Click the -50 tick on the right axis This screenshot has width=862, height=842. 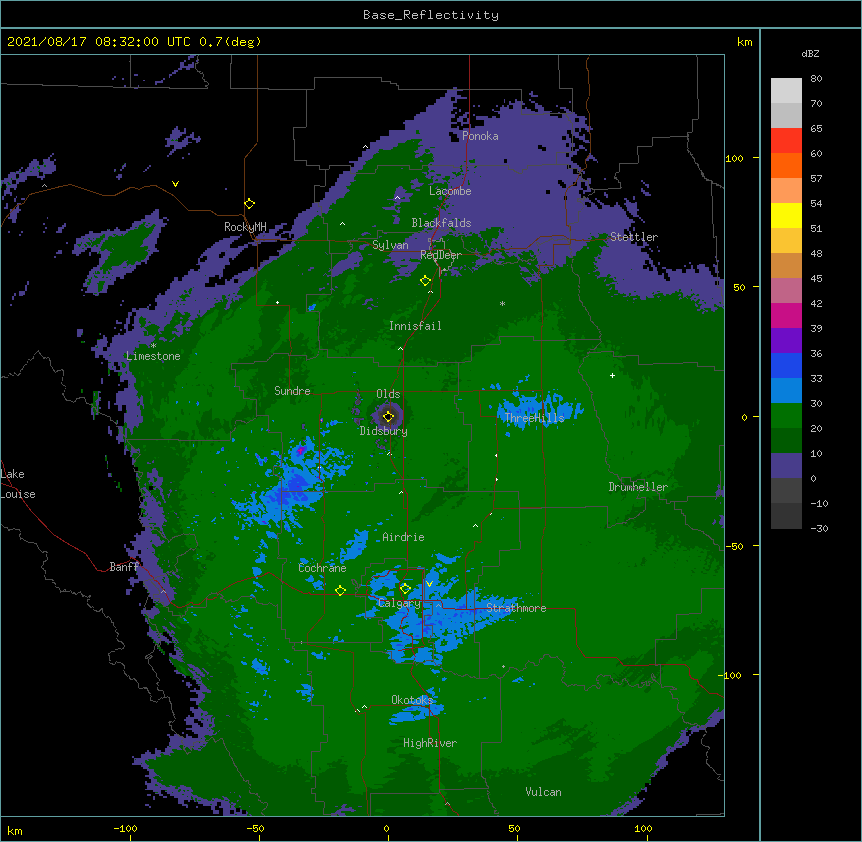tap(734, 546)
